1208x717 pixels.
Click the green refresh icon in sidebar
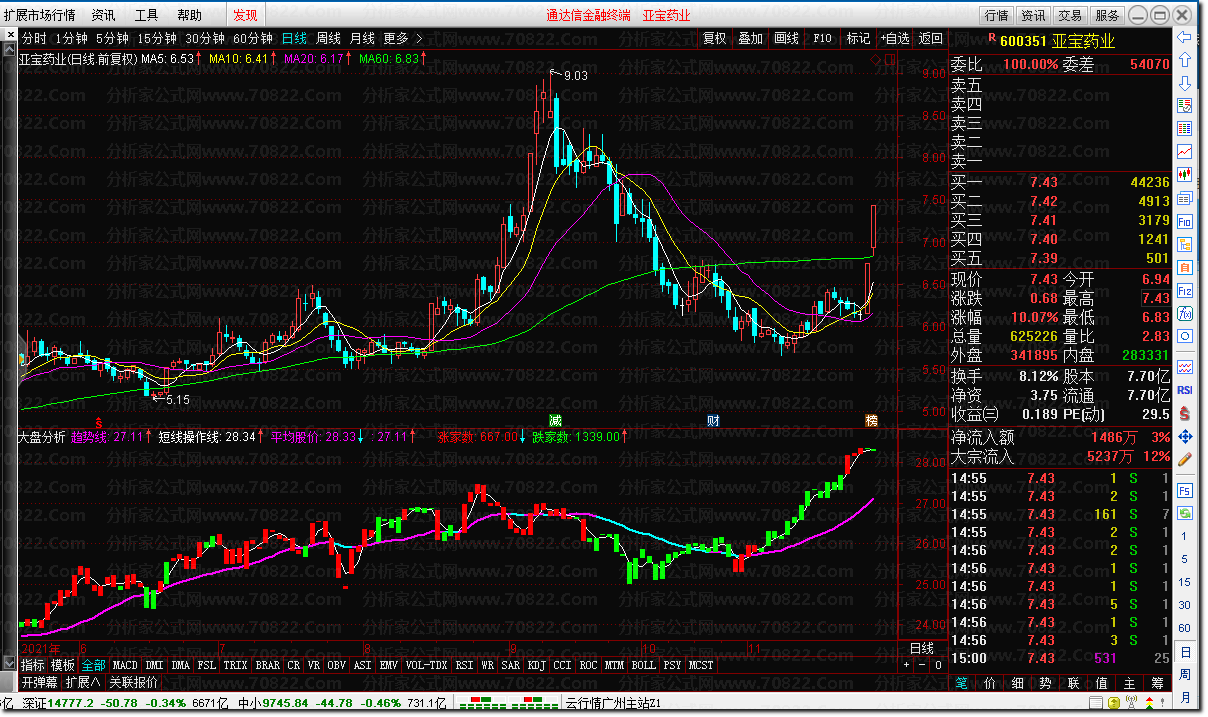tap(1185, 513)
